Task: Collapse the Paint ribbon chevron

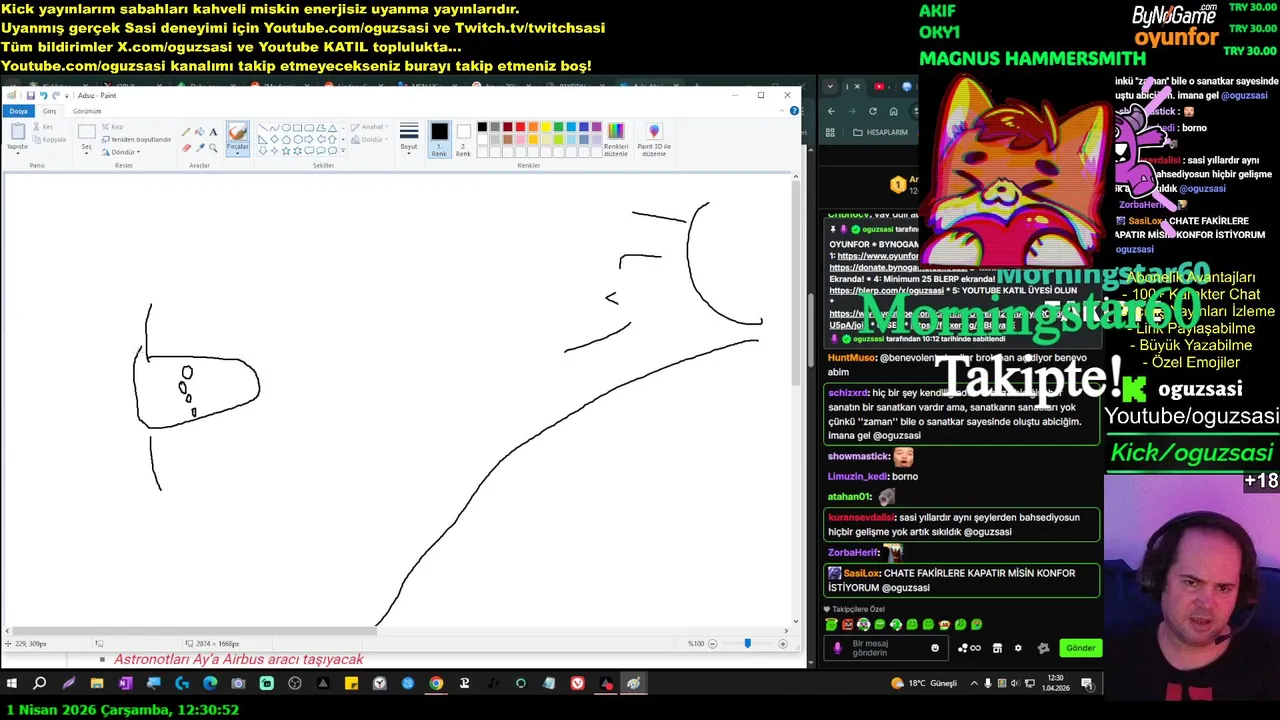Action: [x=781, y=111]
